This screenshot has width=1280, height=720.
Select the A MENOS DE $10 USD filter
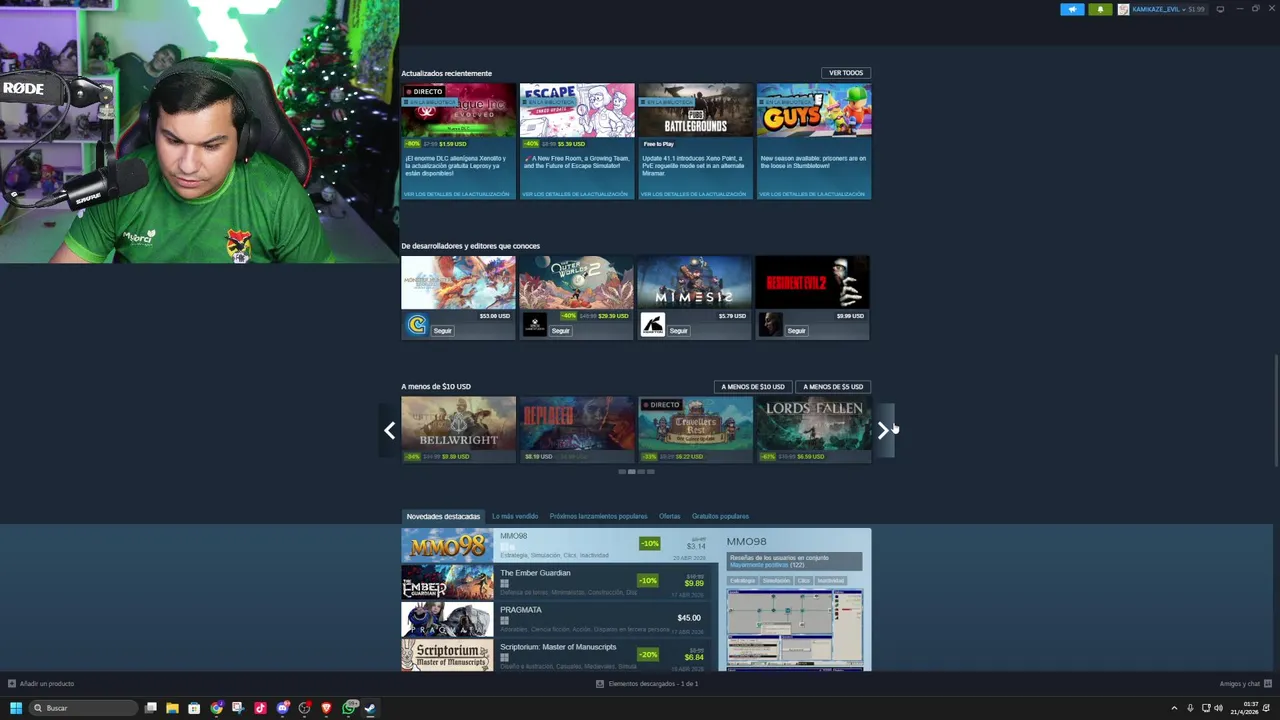click(753, 387)
